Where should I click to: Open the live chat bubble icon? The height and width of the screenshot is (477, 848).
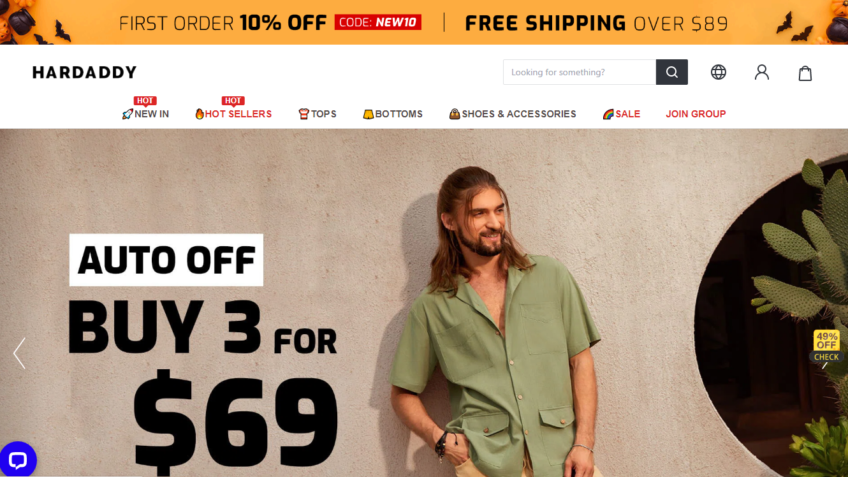tap(17, 460)
